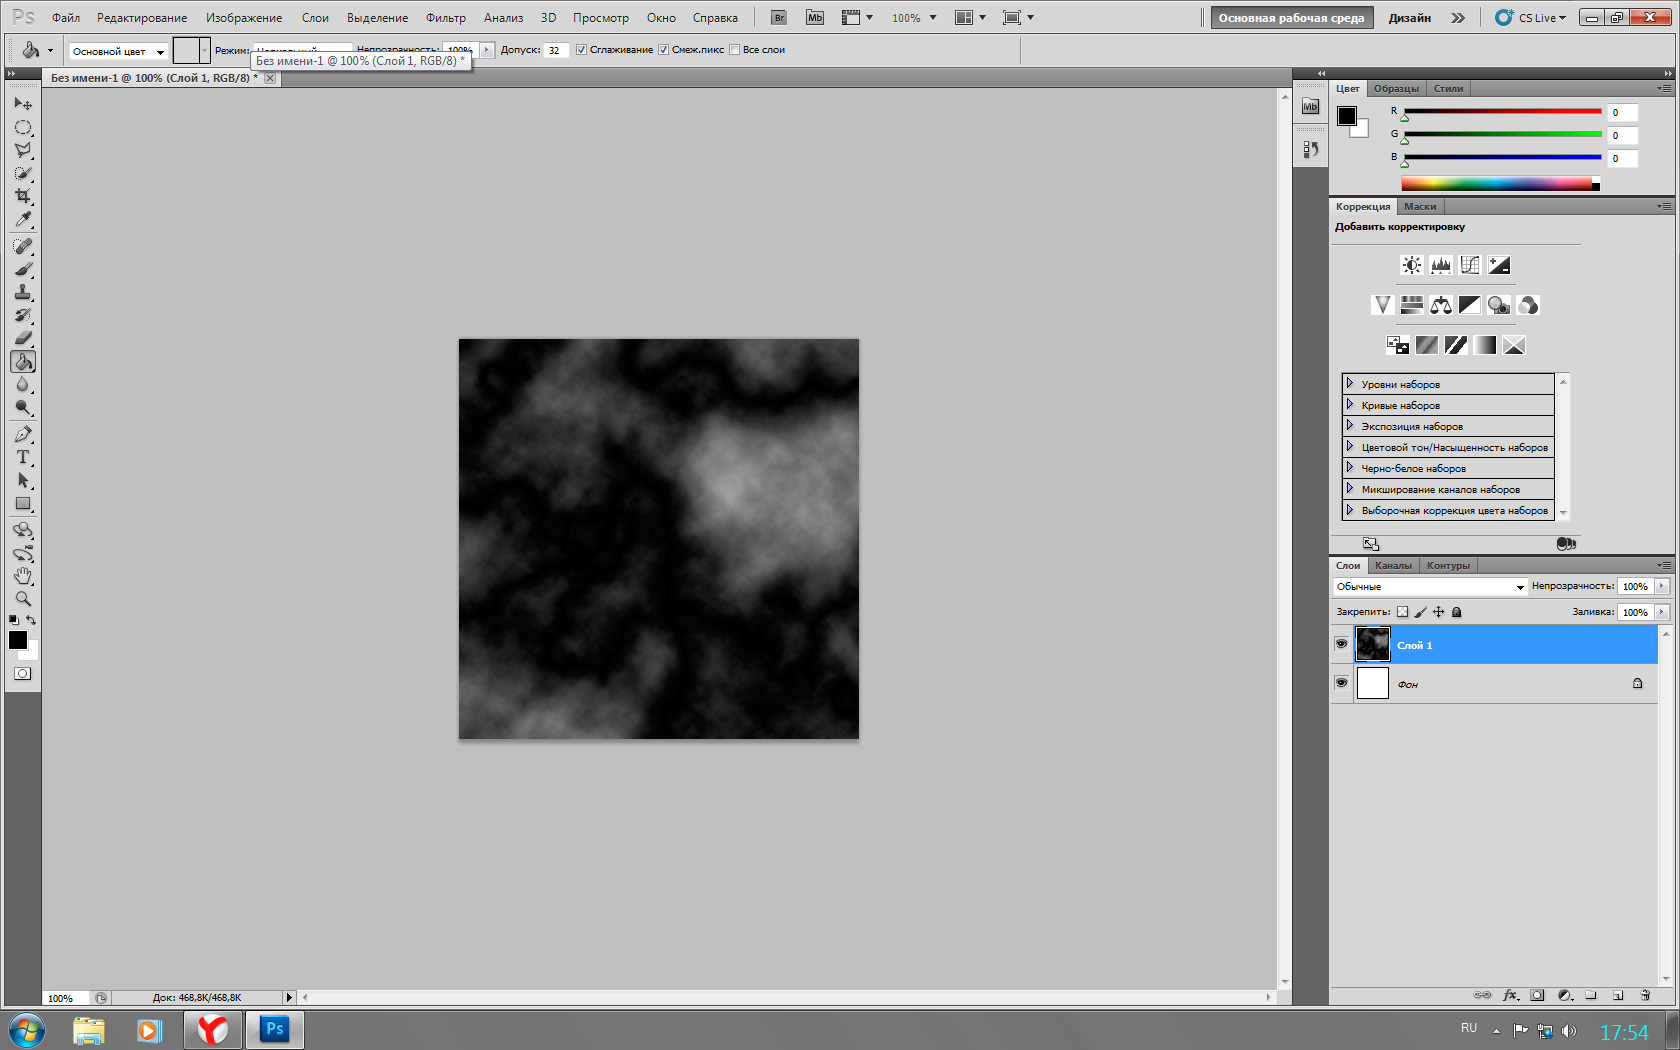
Task: Select the Path Selection tool
Action: coord(23,480)
